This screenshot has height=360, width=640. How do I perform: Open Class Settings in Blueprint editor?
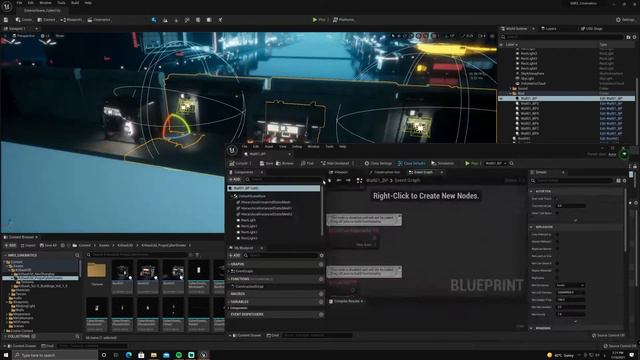point(378,163)
